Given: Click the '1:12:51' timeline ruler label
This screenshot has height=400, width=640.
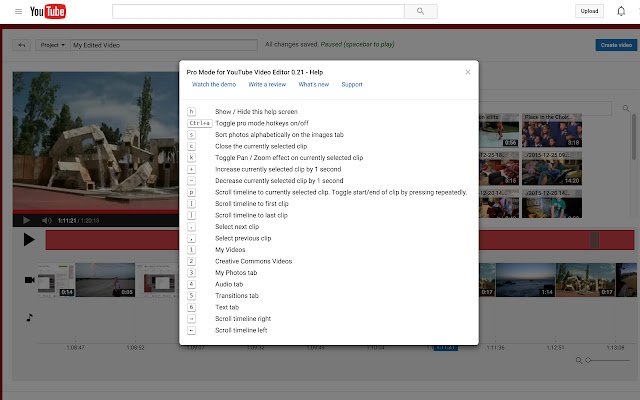Looking at the screenshot, I should tap(556, 348).
